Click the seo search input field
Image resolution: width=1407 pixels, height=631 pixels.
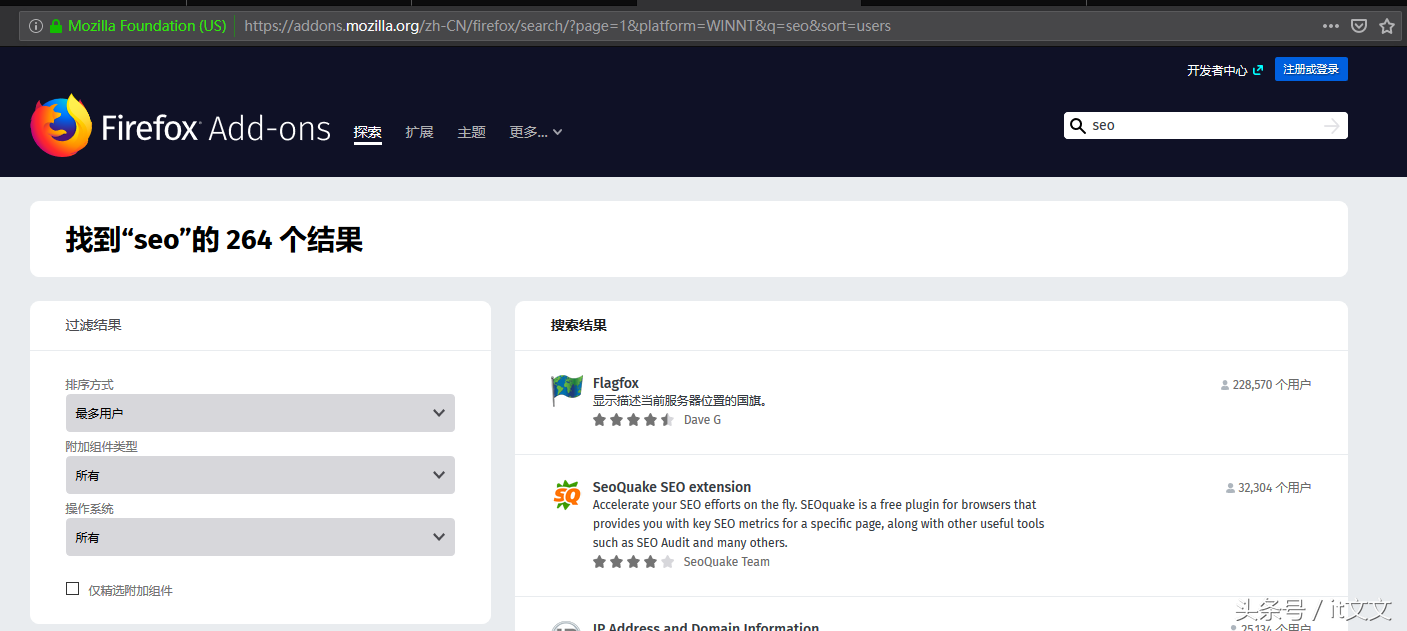click(x=1205, y=125)
